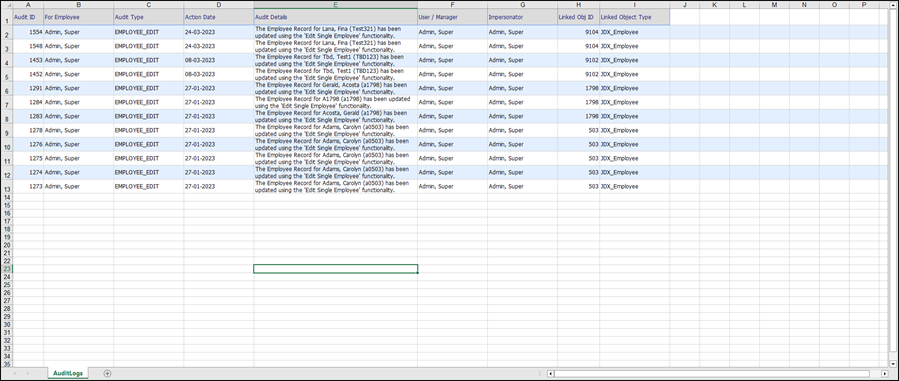Click previous sheet navigation arrow
This screenshot has width=899, height=381.
pos(14,374)
